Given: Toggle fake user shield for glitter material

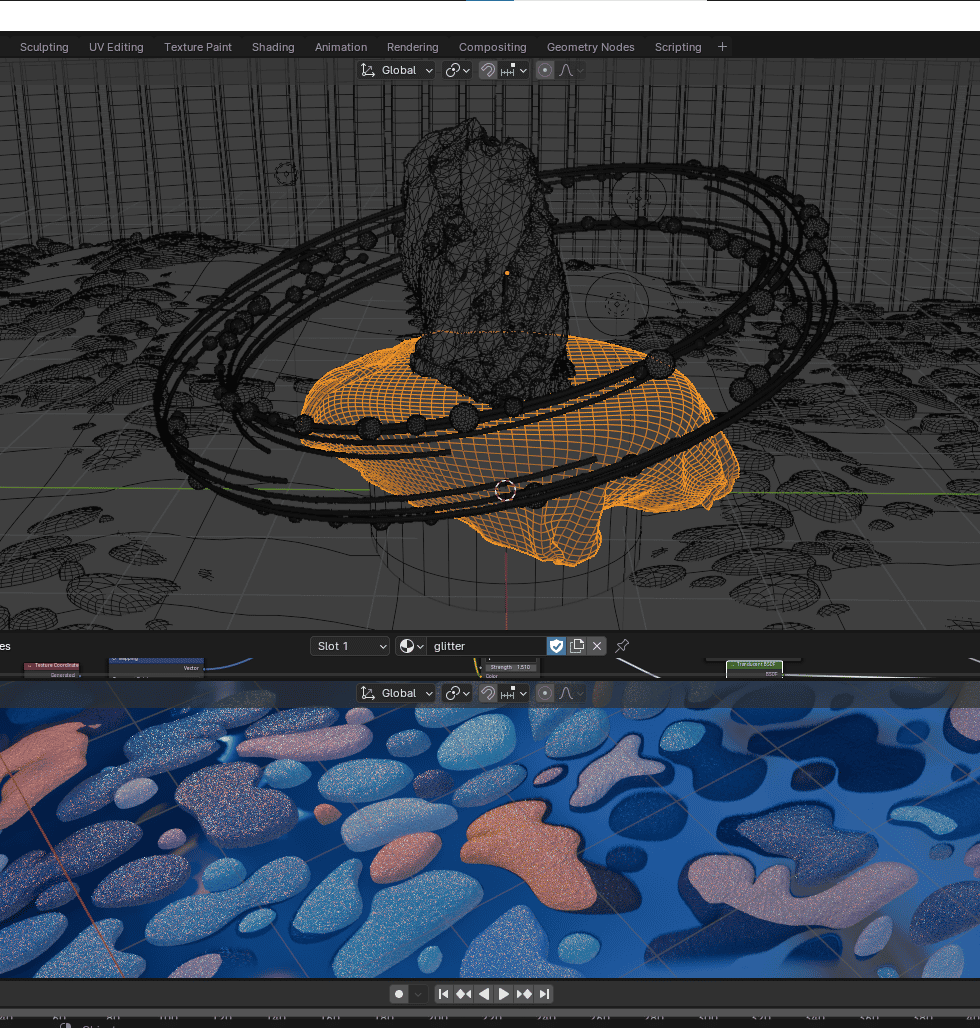Looking at the screenshot, I should 556,646.
